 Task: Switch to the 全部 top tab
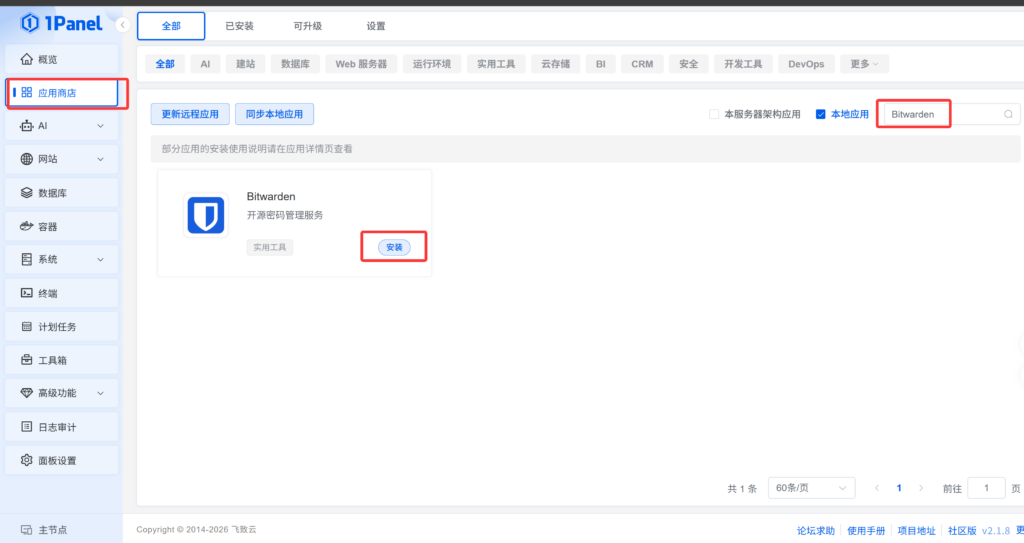pyautogui.click(x=171, y=26)
